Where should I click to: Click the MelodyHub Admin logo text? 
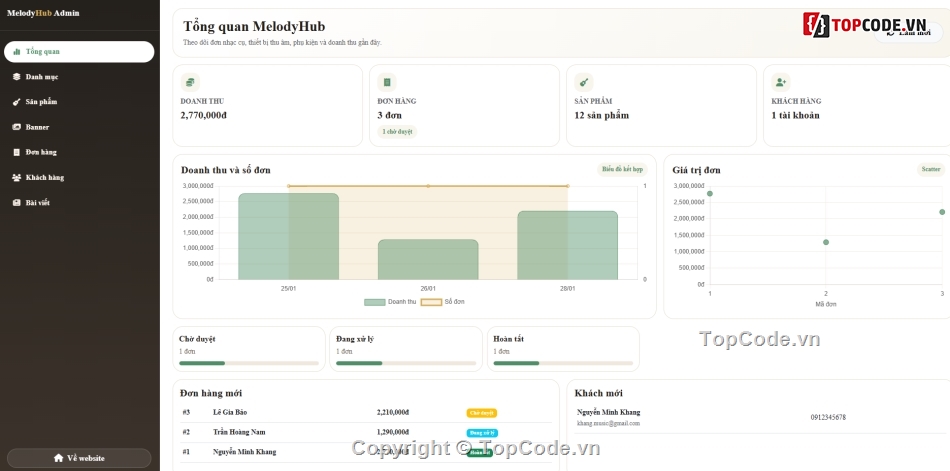coord(43,13)
